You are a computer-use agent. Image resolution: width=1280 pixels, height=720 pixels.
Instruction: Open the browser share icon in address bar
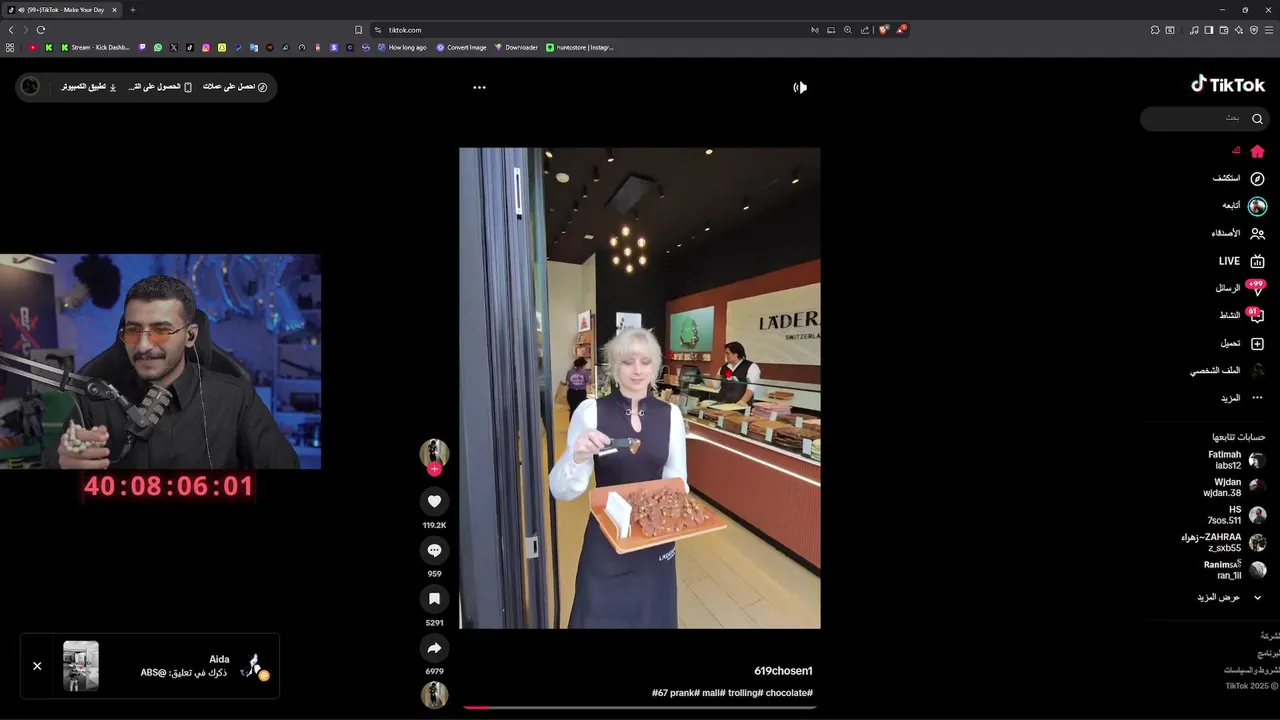point(865,30)
